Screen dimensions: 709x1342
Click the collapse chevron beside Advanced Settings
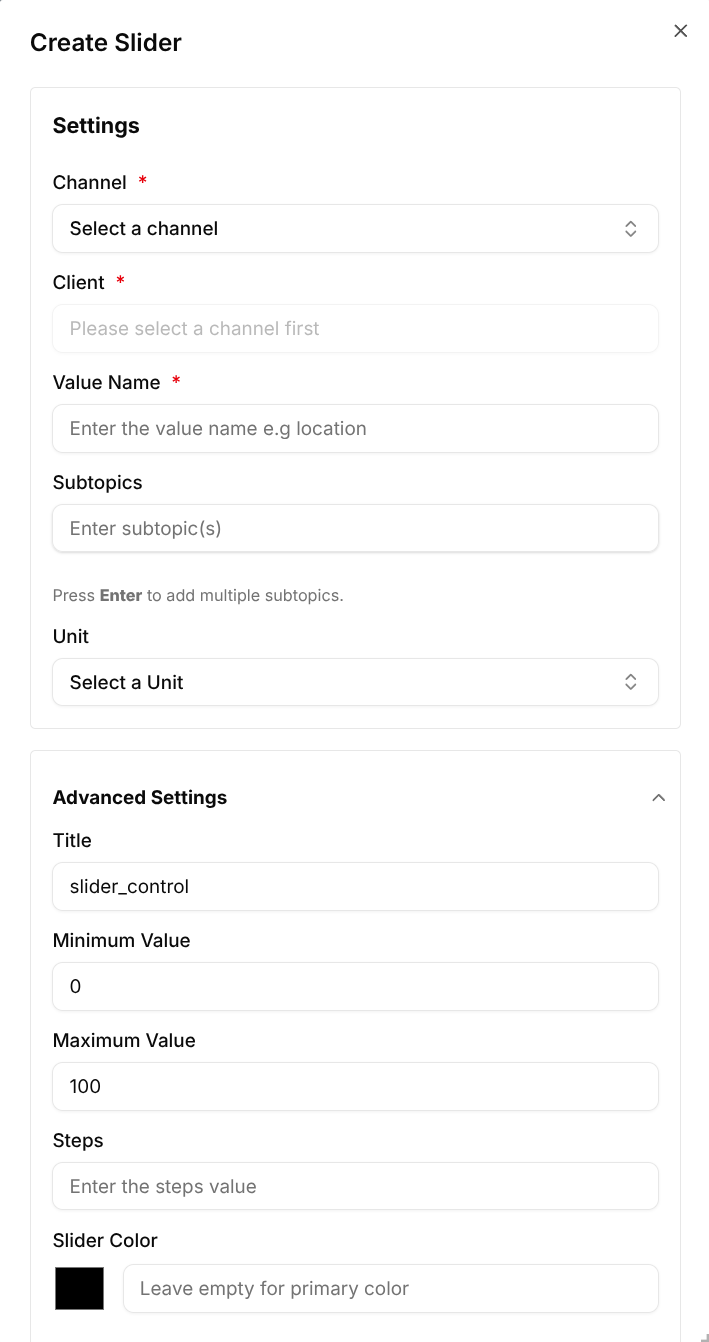pos(658,797)
